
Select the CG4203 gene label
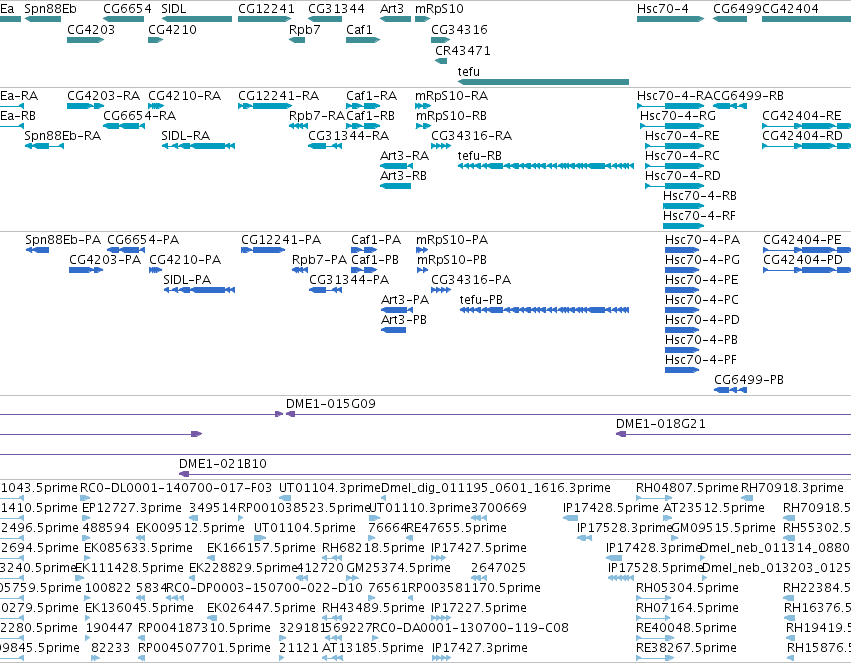click(91, 29)
